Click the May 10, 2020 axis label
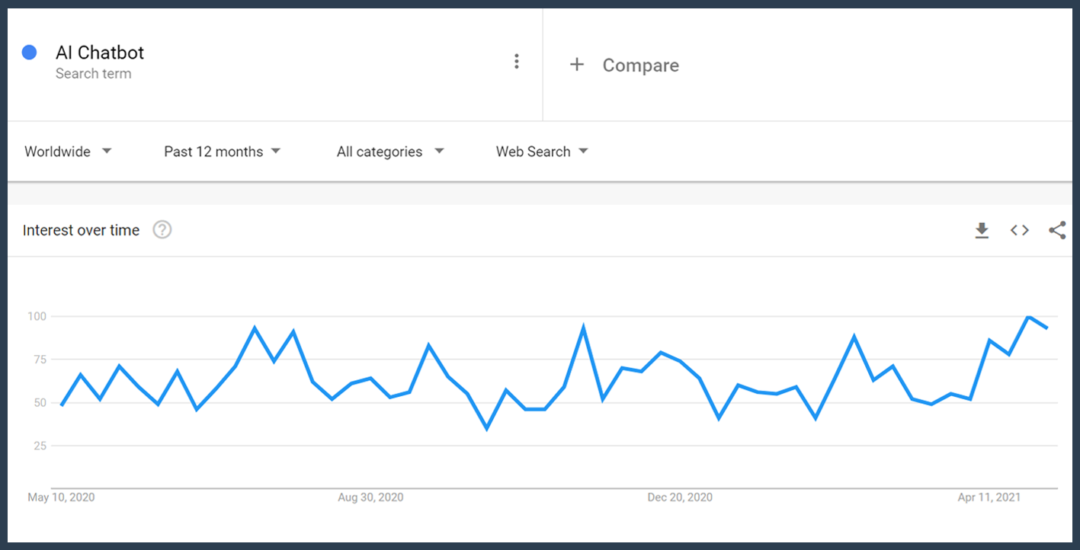The height and width of the screenshot is (550, 1080). click(x=61, y=497)
